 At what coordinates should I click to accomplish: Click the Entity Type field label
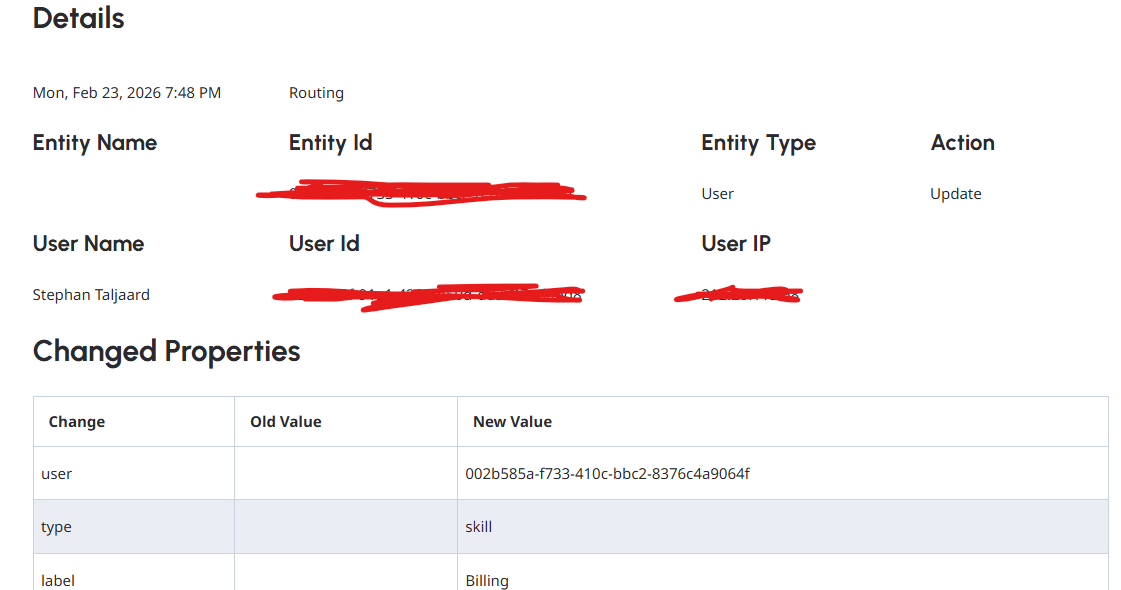pos(758,143)
